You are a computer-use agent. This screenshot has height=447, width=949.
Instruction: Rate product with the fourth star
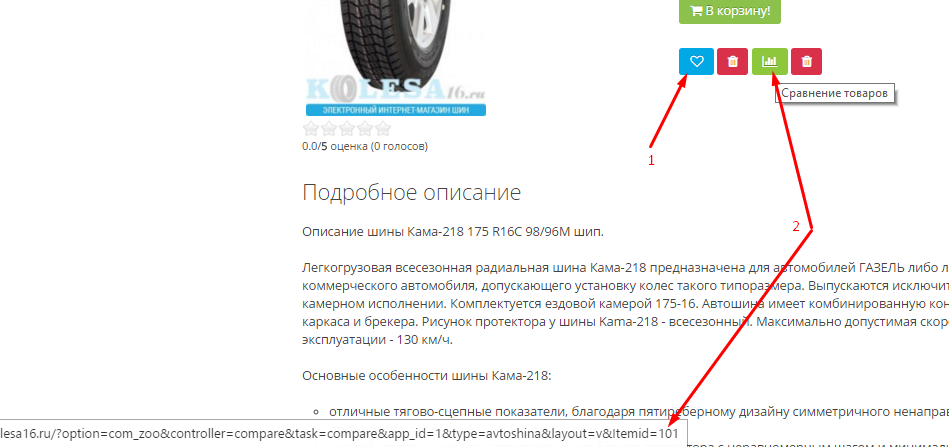(365, 128)
